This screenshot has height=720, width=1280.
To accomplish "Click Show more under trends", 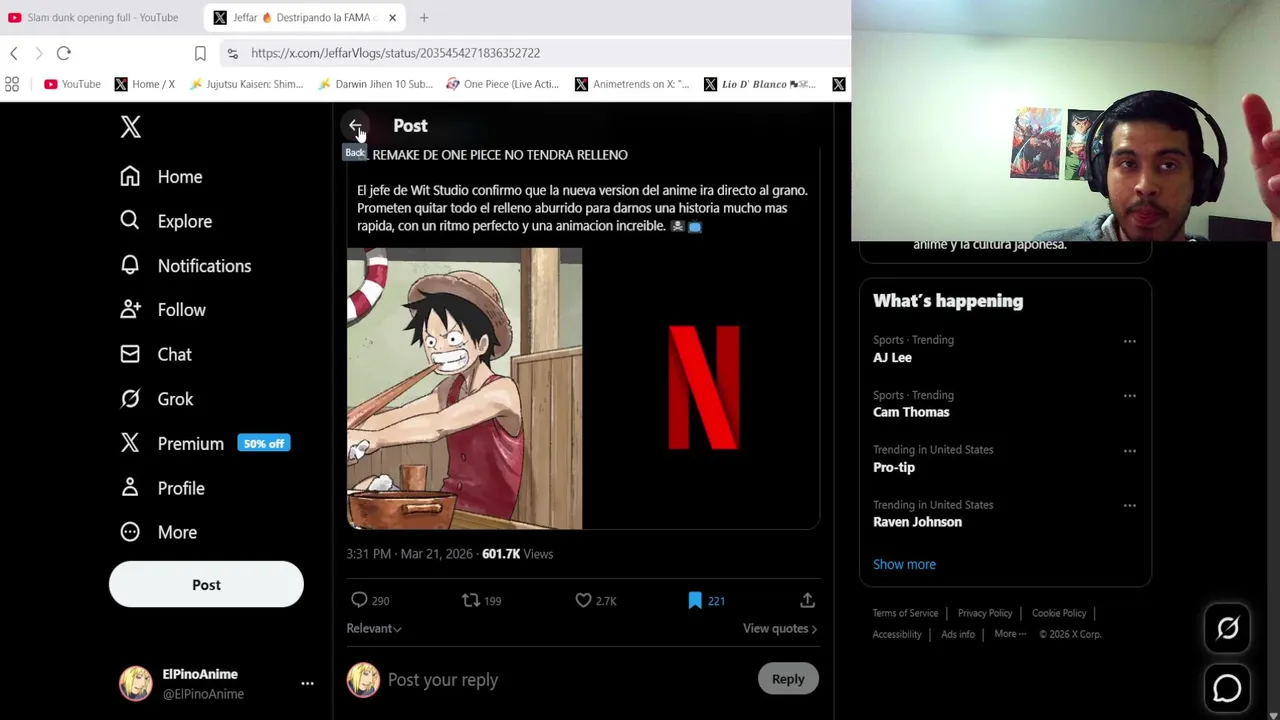I will tap(904, 564).
